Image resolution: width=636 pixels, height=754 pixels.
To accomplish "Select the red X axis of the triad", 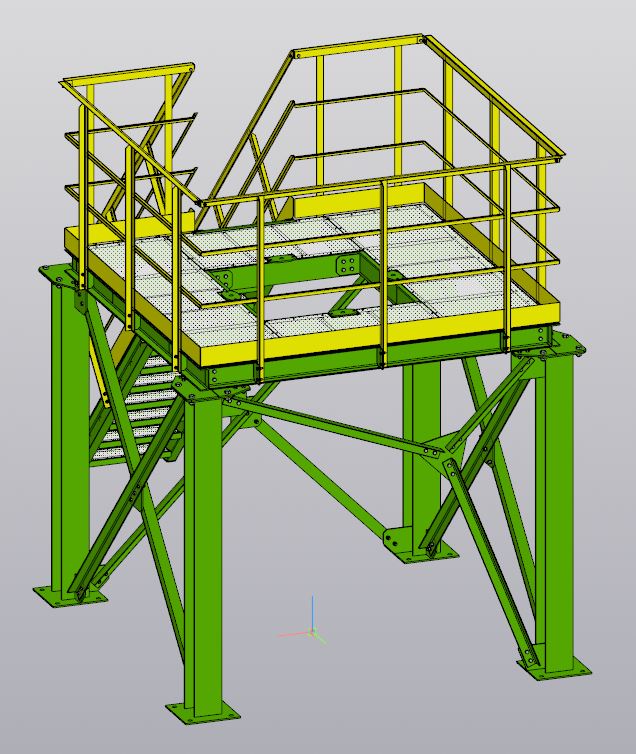I will coord(291,634).
